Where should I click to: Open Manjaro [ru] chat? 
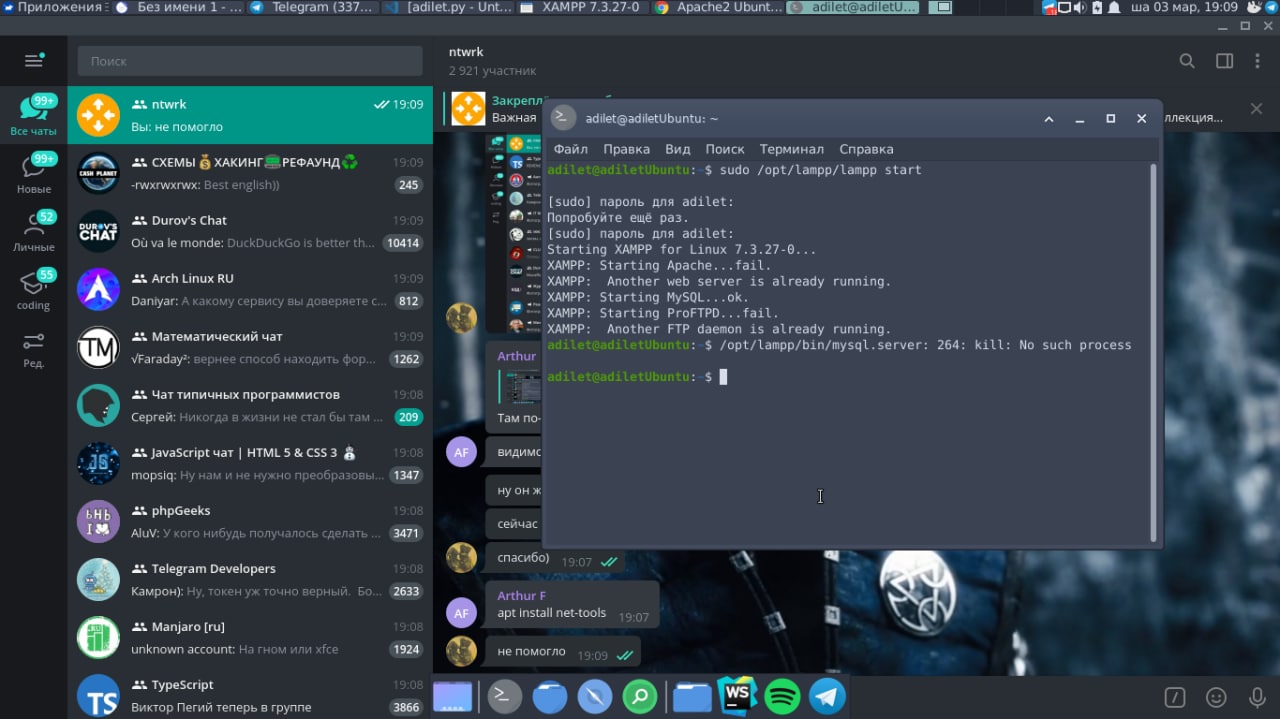pos(250,637)
